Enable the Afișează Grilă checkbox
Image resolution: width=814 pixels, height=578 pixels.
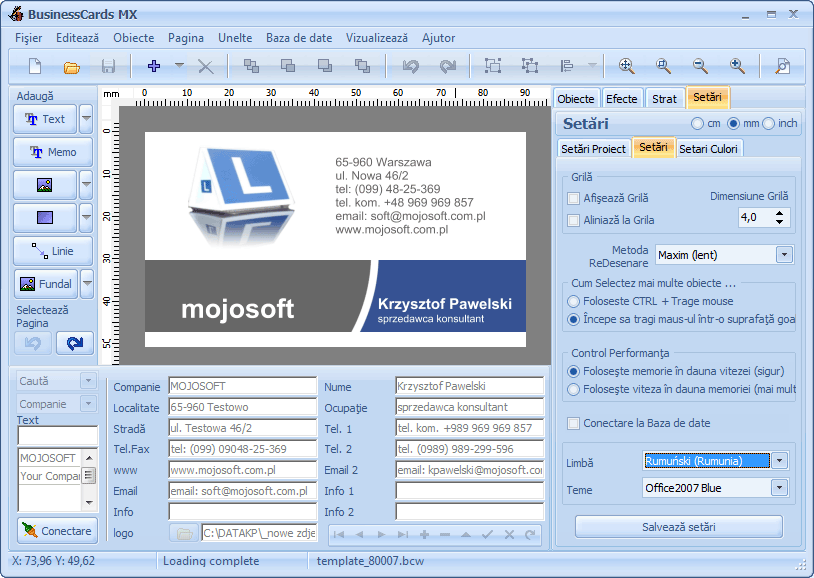pos(574,198)
